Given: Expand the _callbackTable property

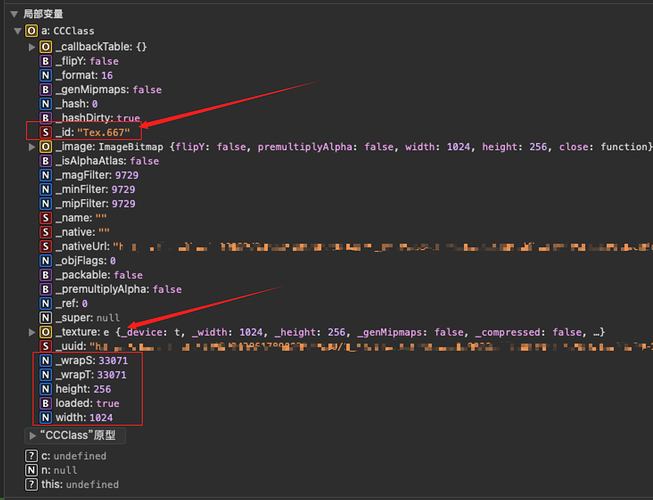Looking at the screenshot, I should [x=31, y=47].
